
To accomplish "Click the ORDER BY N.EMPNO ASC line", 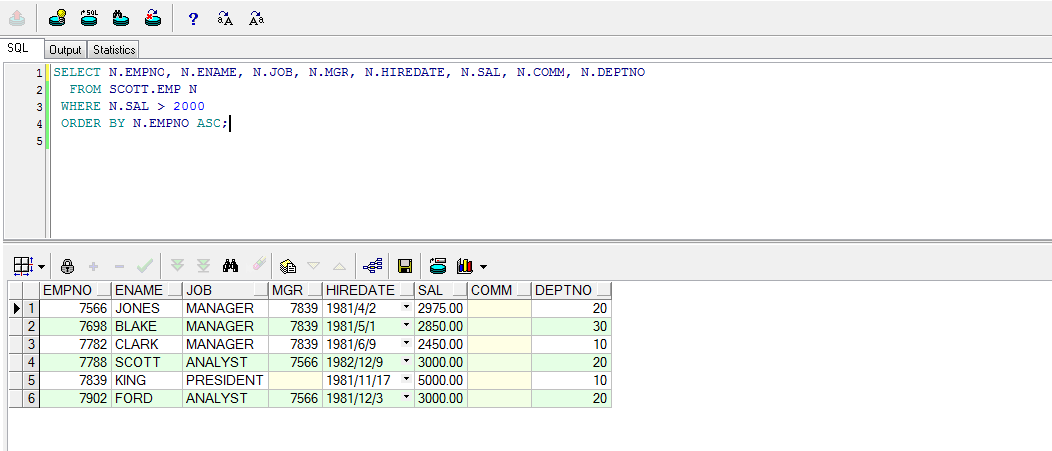I will (145, 123).
